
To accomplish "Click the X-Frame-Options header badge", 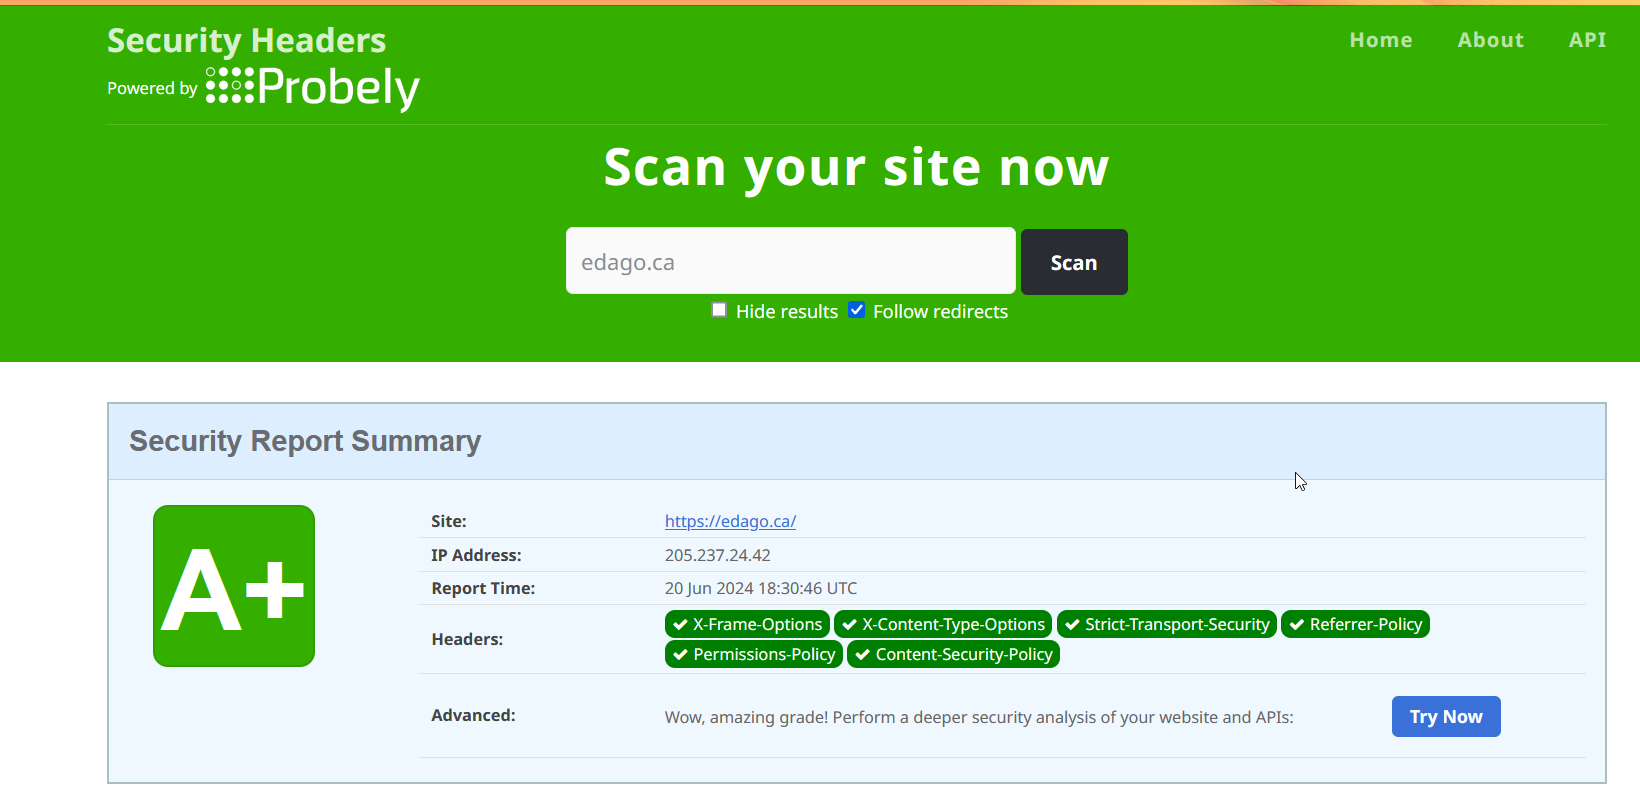I will [747, 624].
